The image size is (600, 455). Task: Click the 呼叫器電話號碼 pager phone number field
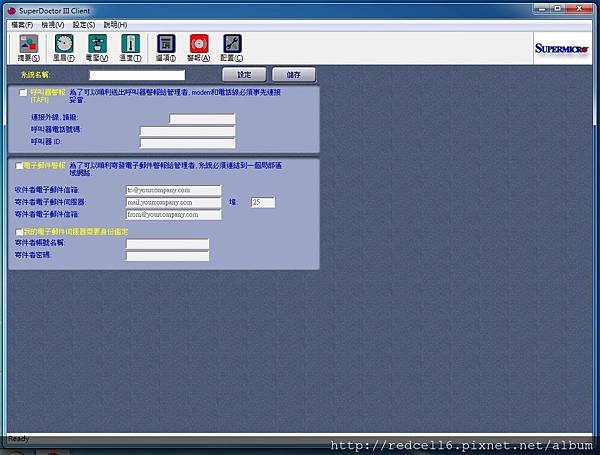click(188, 131)
